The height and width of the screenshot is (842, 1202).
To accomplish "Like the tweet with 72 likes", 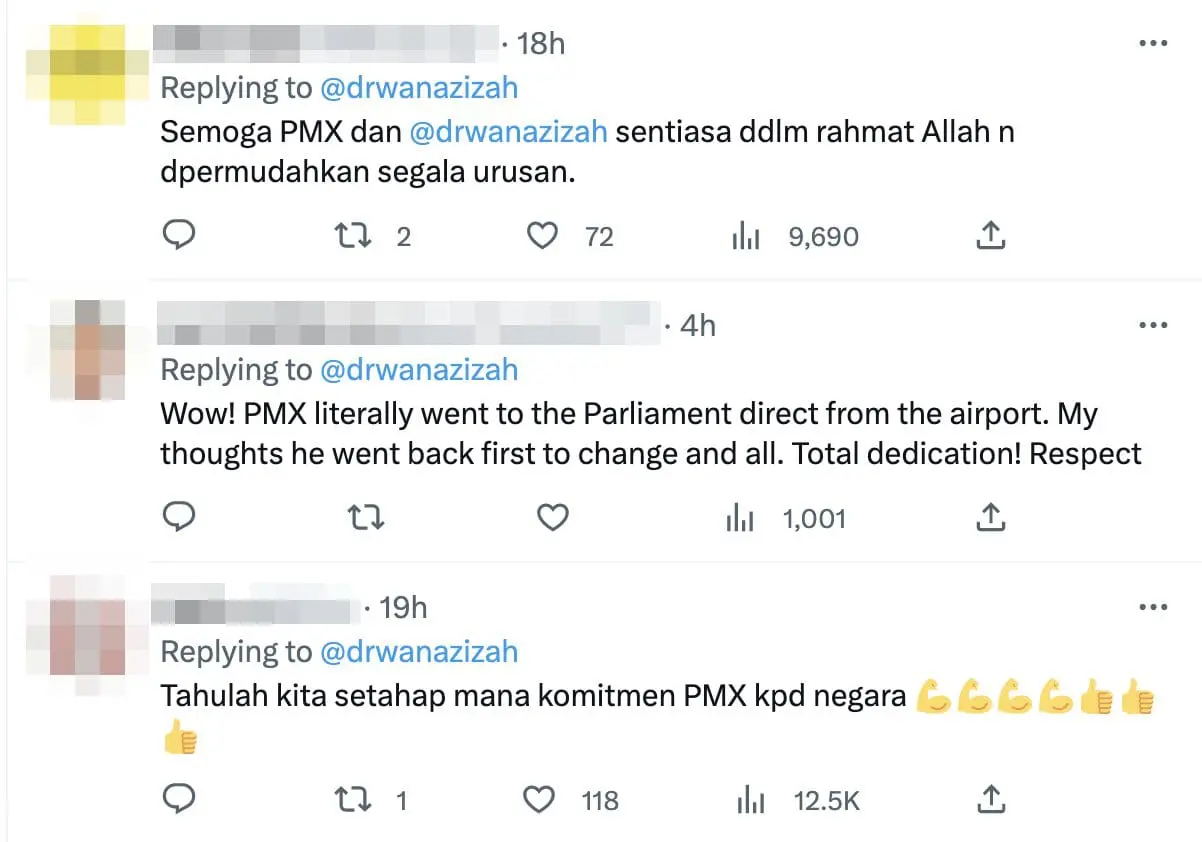I will tap(542, 236).
